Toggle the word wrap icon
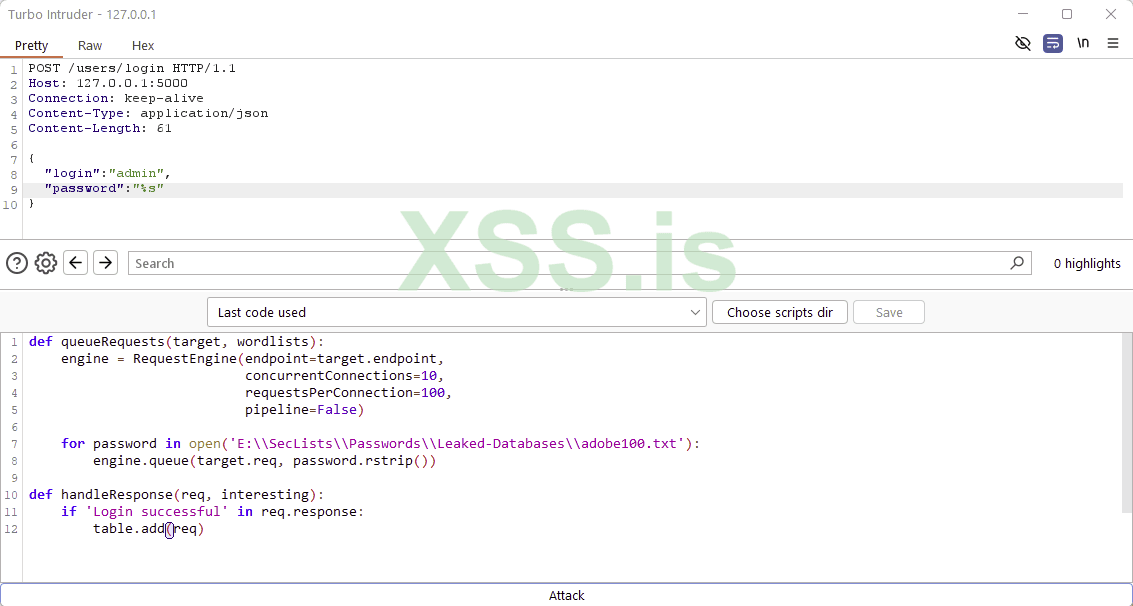This screenshot has width=1133, height=606. pyautogui.click(x=1053, y=43)
